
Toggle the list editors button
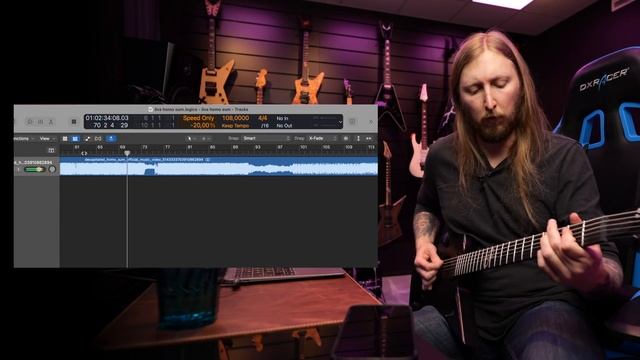352,122
